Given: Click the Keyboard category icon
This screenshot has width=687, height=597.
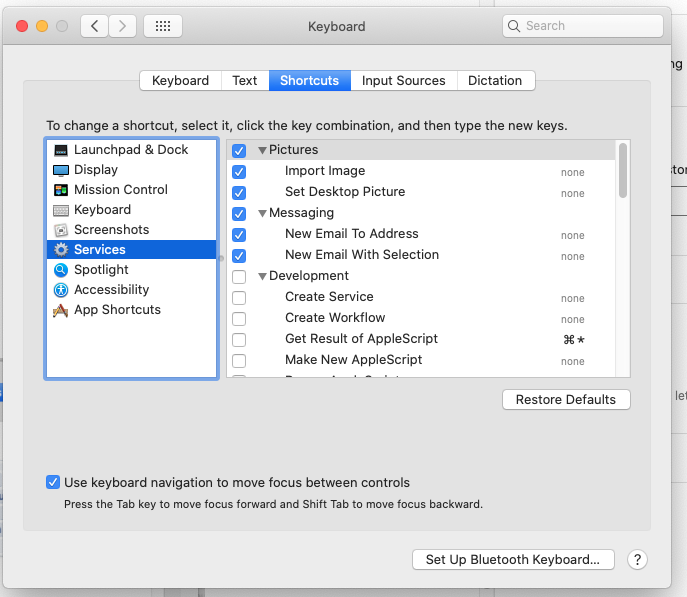Looking at the screenshot, I should coord(61,210).
